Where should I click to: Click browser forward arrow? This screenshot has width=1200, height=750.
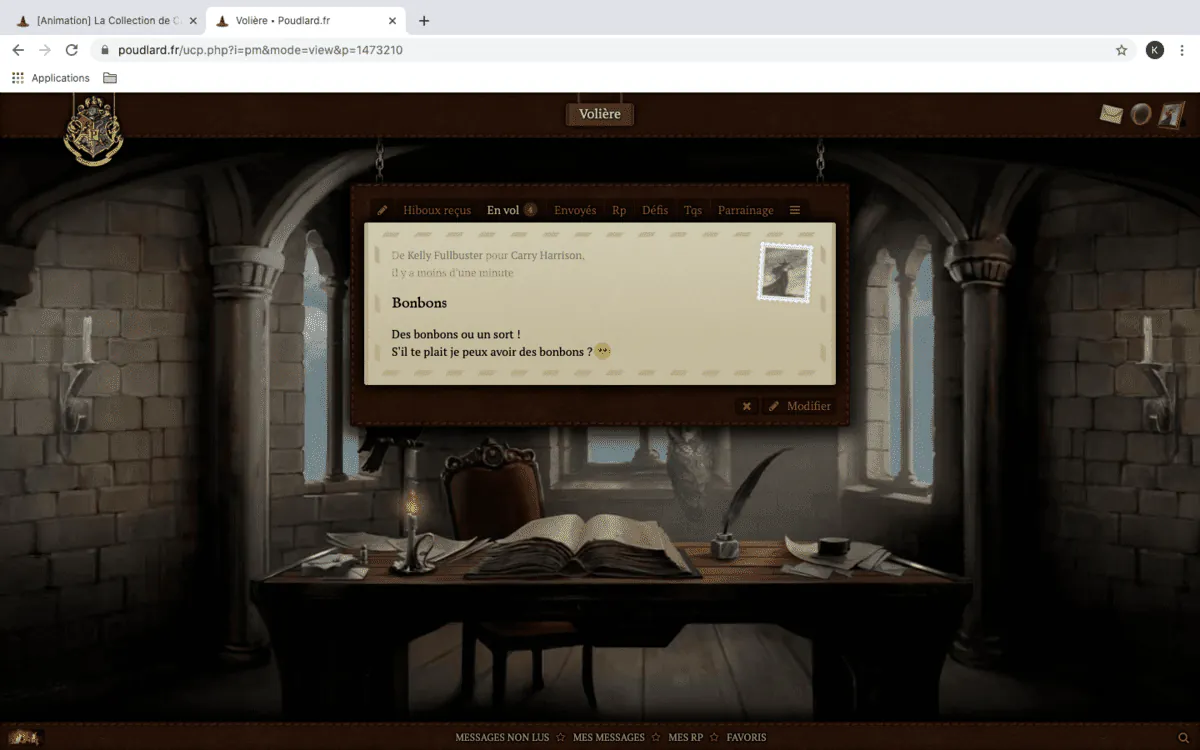click(x=45, y=50)
